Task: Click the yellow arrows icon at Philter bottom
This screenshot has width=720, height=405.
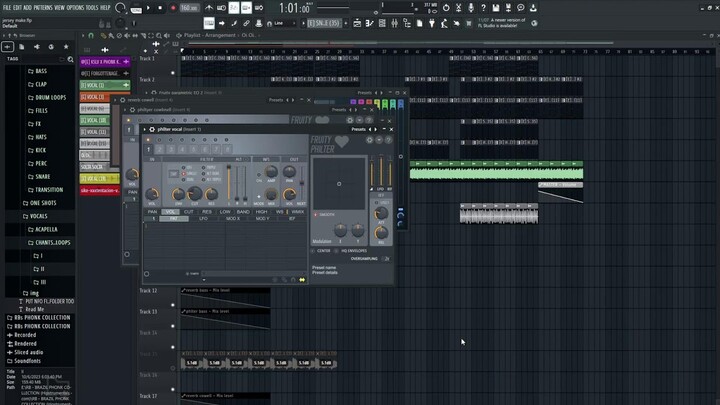Action: click(x=302, y=280)
